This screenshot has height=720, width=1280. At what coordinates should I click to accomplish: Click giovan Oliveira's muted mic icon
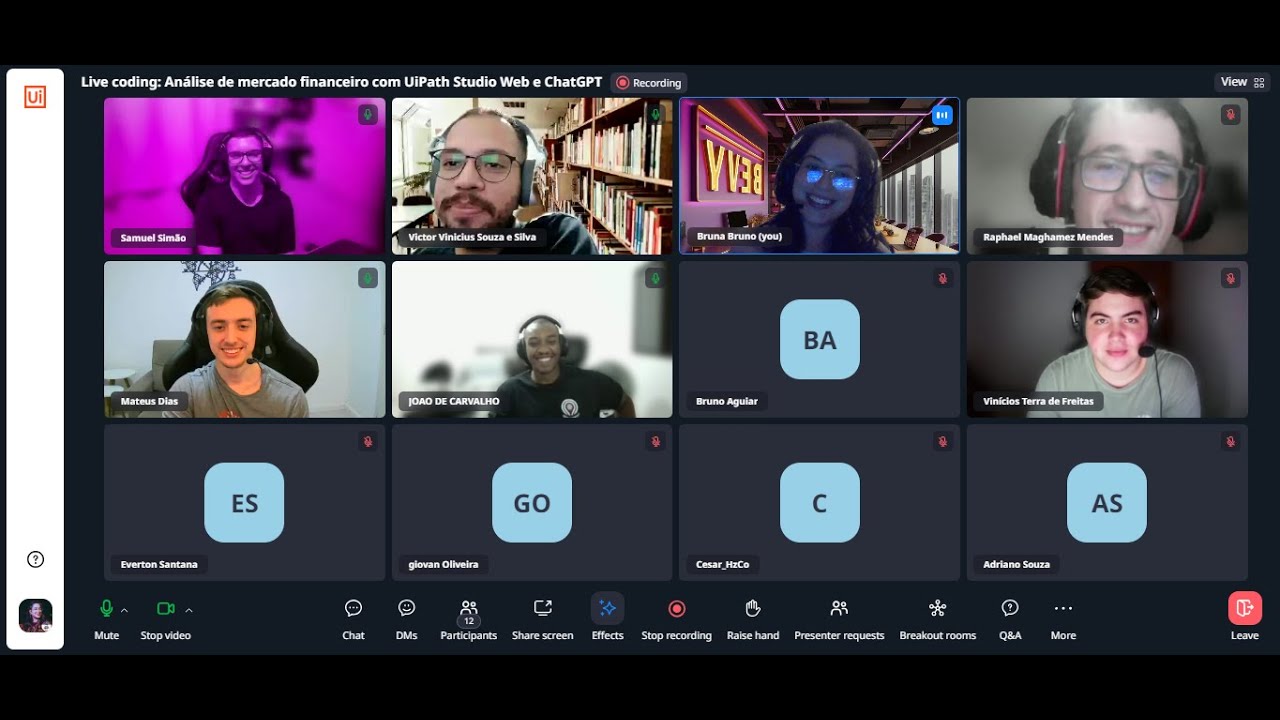coord(655,441)
